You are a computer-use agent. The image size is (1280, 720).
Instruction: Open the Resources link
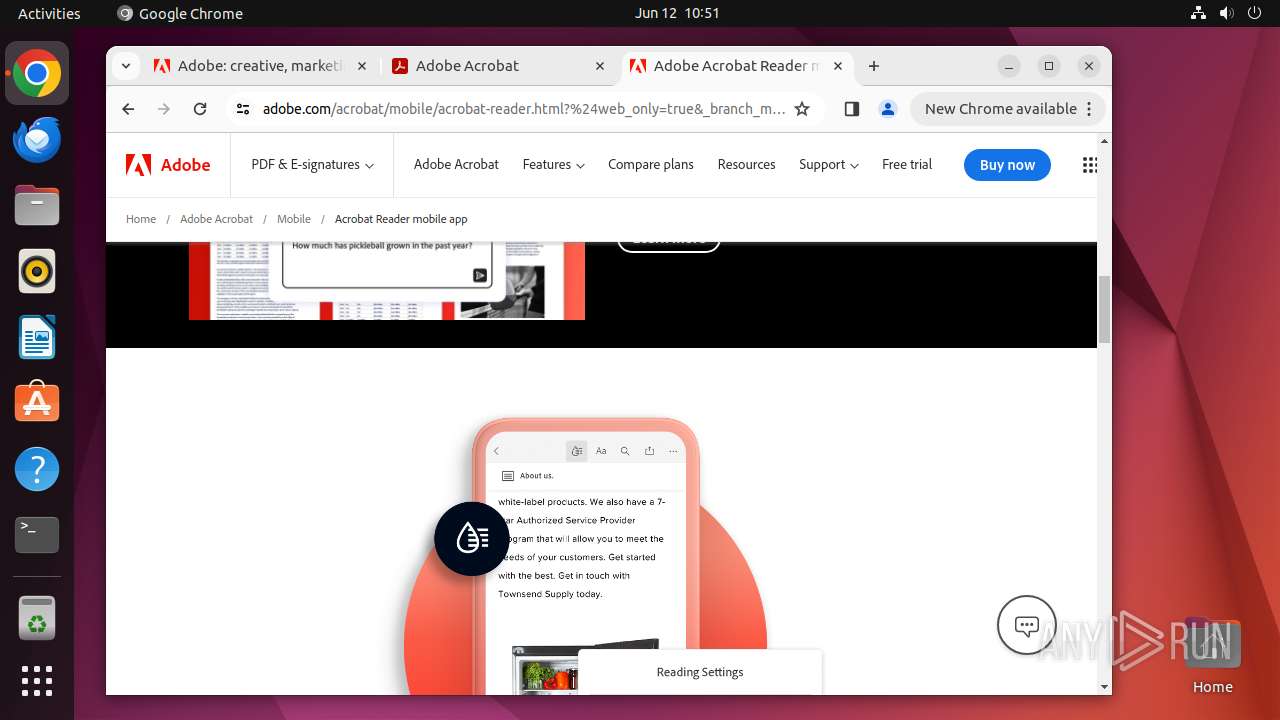[x=746, y=165]
